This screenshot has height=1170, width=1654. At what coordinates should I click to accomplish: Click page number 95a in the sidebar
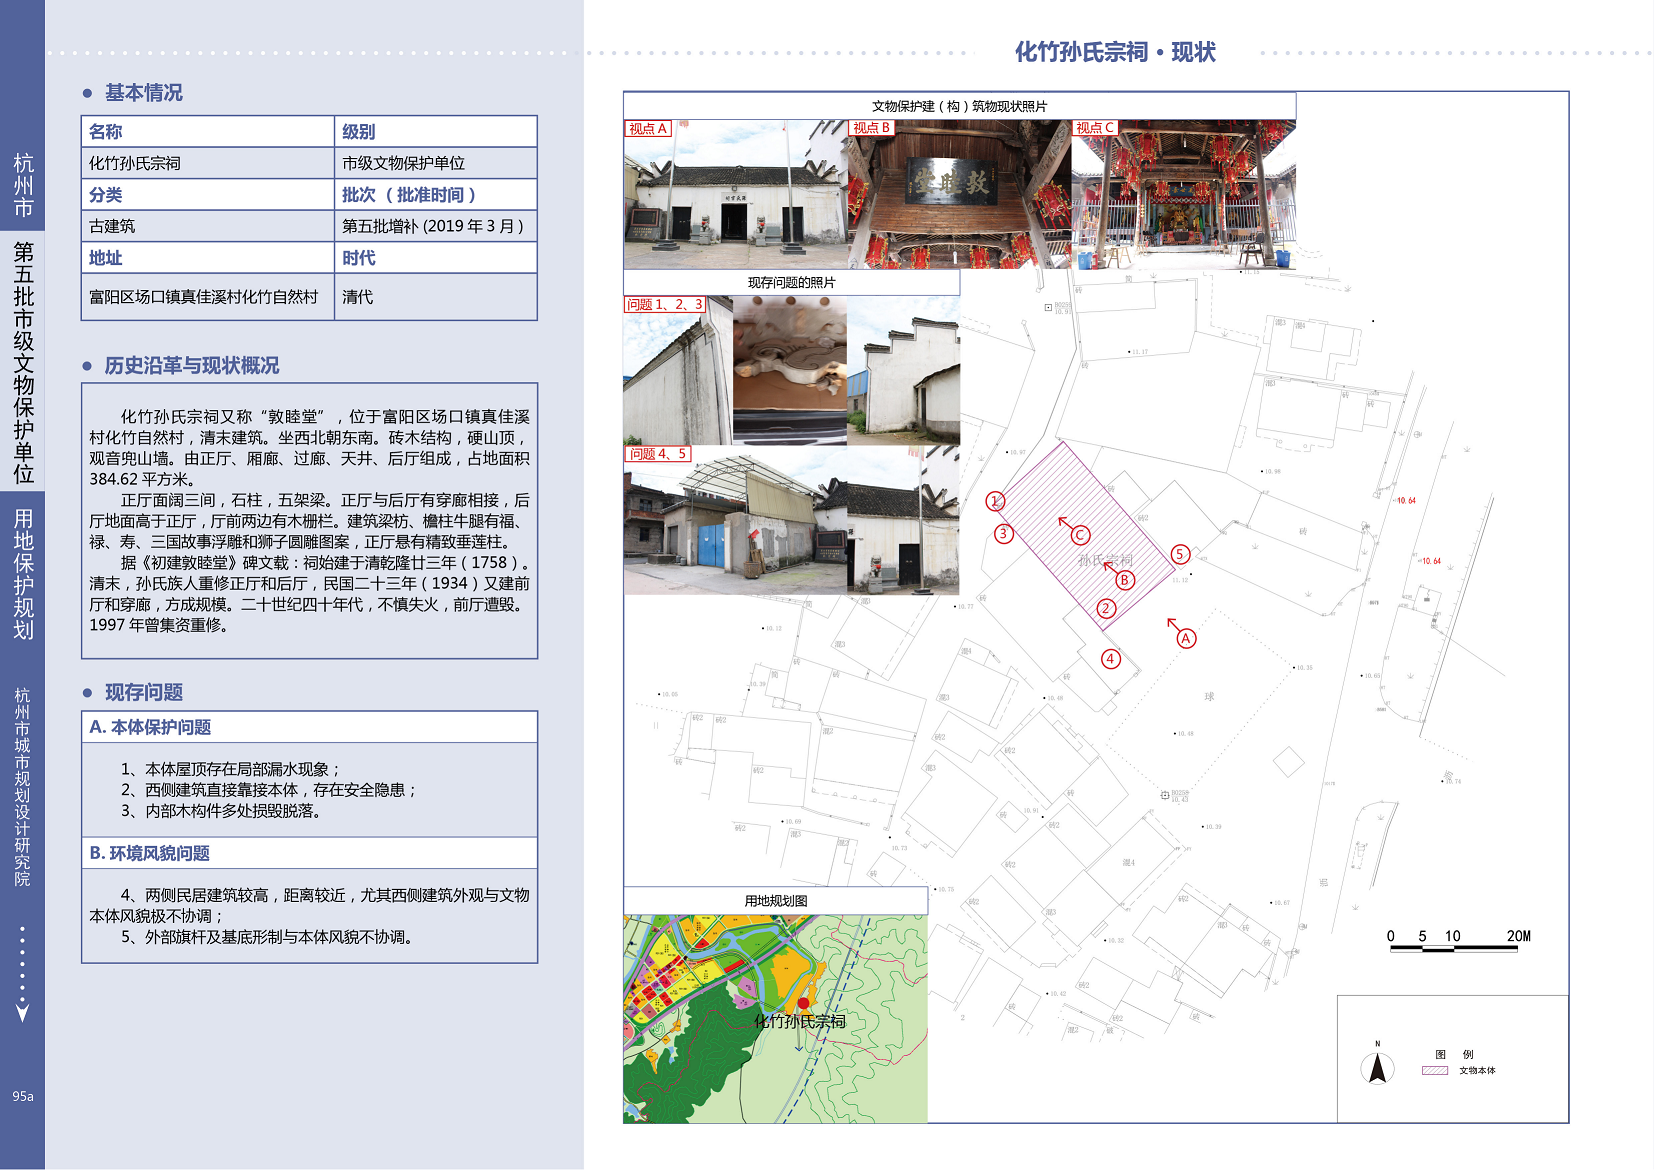coord(22,1097)
